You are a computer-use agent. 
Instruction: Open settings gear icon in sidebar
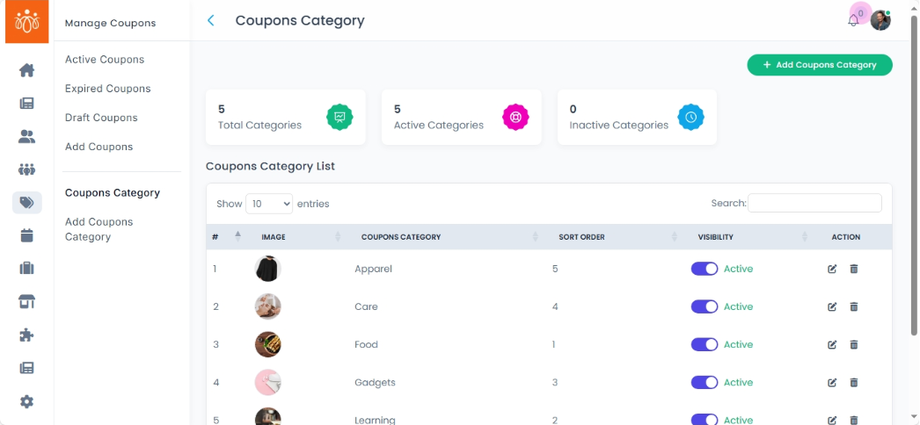(27, 401)
